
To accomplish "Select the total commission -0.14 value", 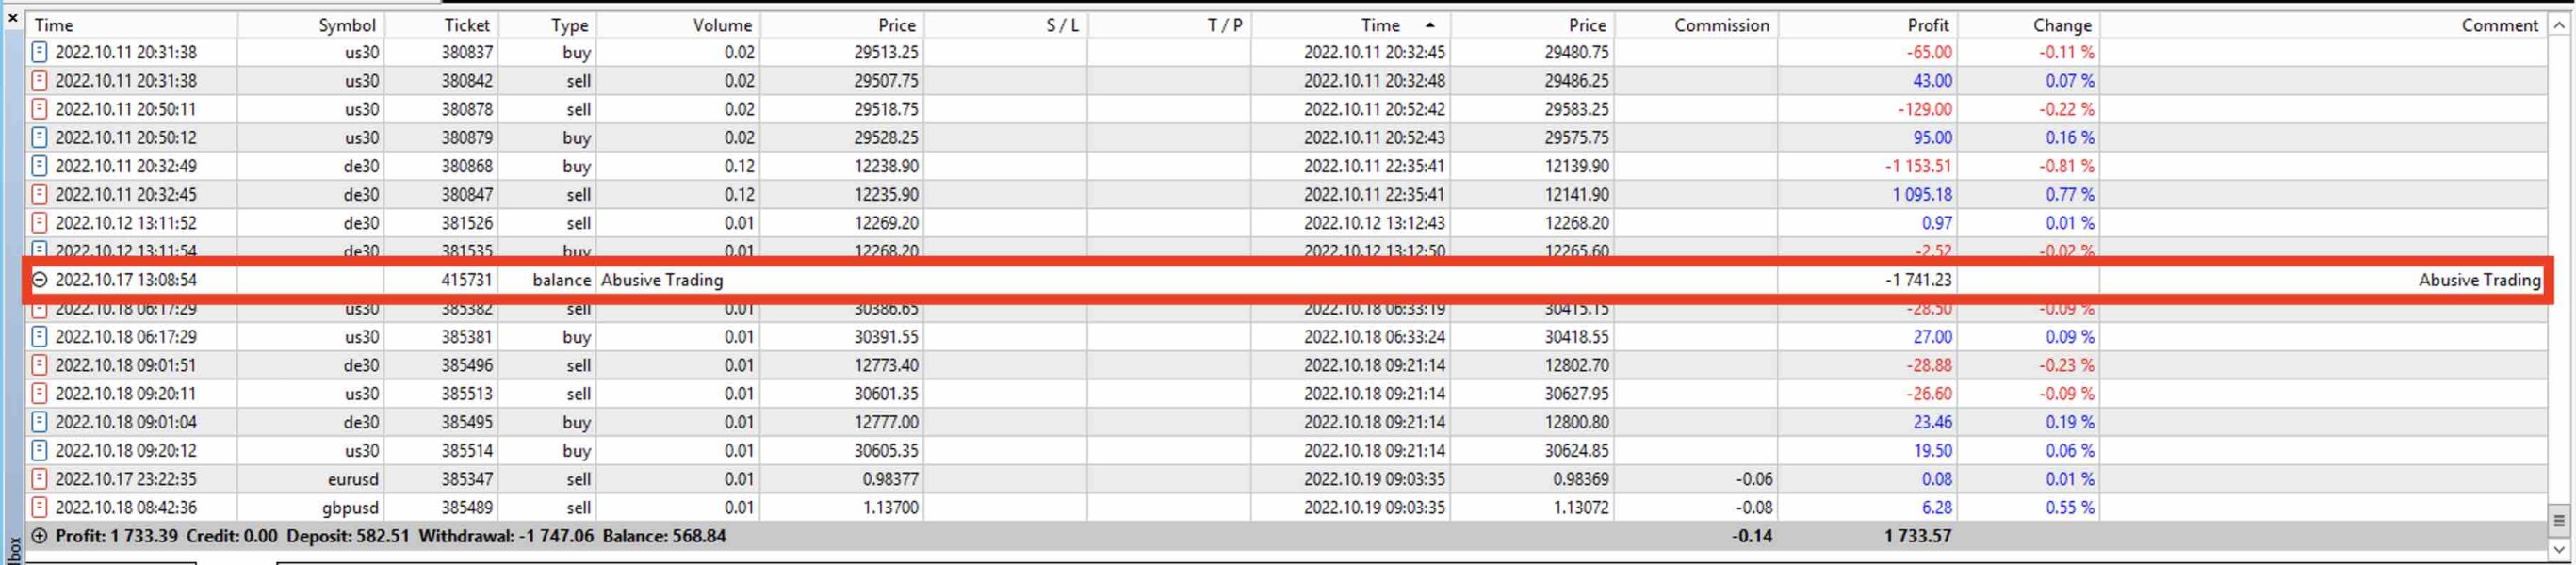I will 1752,536.
